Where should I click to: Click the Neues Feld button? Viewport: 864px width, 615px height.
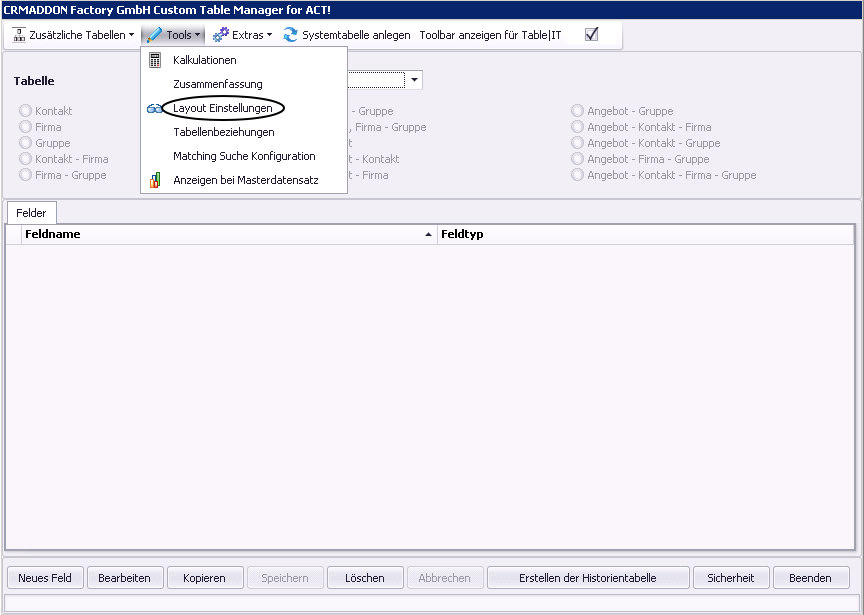[45, 578]
